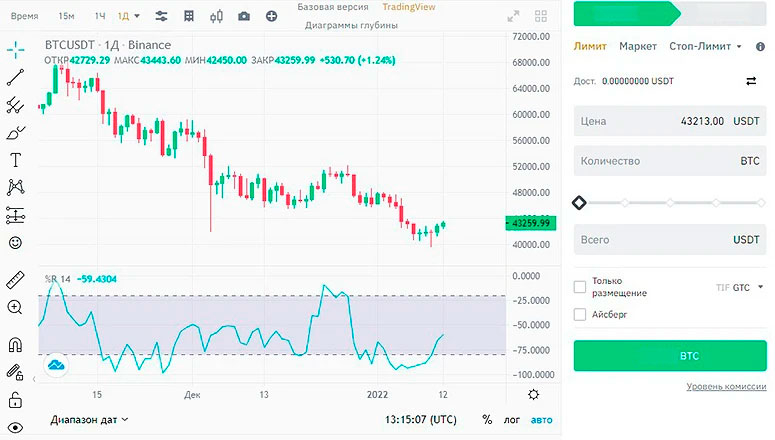
Task: Enable the 'Только размещение' checkbox
Action: 580,288
